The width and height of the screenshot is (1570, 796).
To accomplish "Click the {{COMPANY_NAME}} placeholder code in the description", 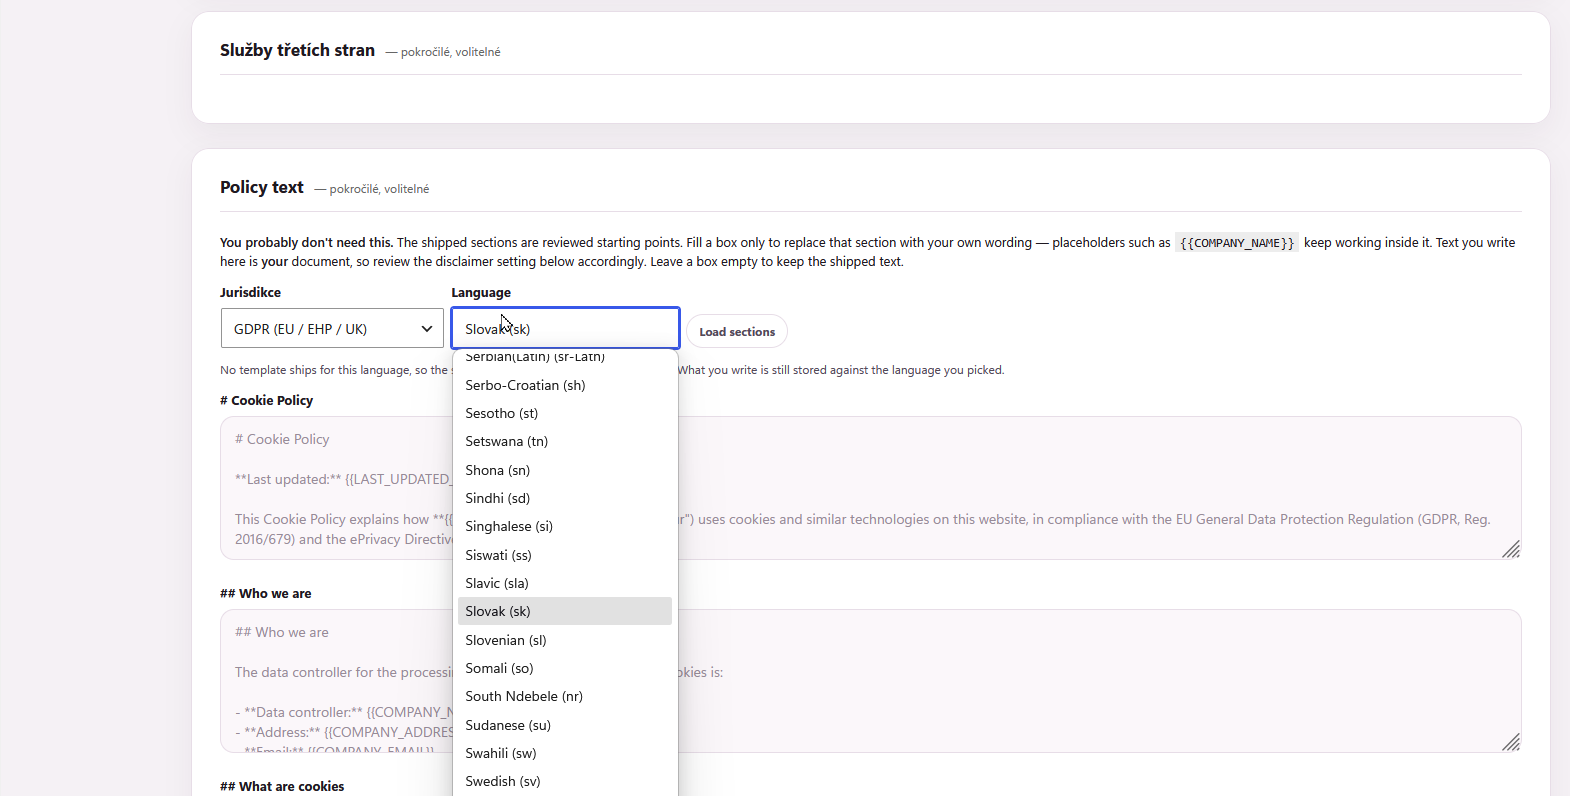I will click(x=1237, y=243).
